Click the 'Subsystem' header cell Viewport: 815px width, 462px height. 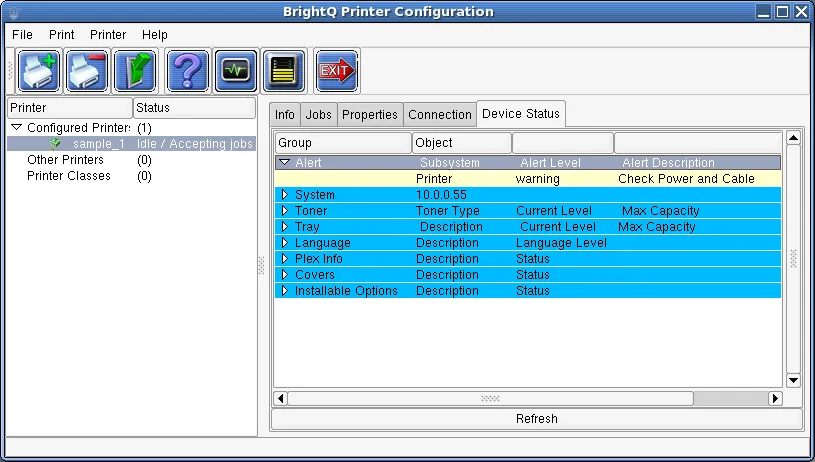pyautogui.click(x=450, y=163)
